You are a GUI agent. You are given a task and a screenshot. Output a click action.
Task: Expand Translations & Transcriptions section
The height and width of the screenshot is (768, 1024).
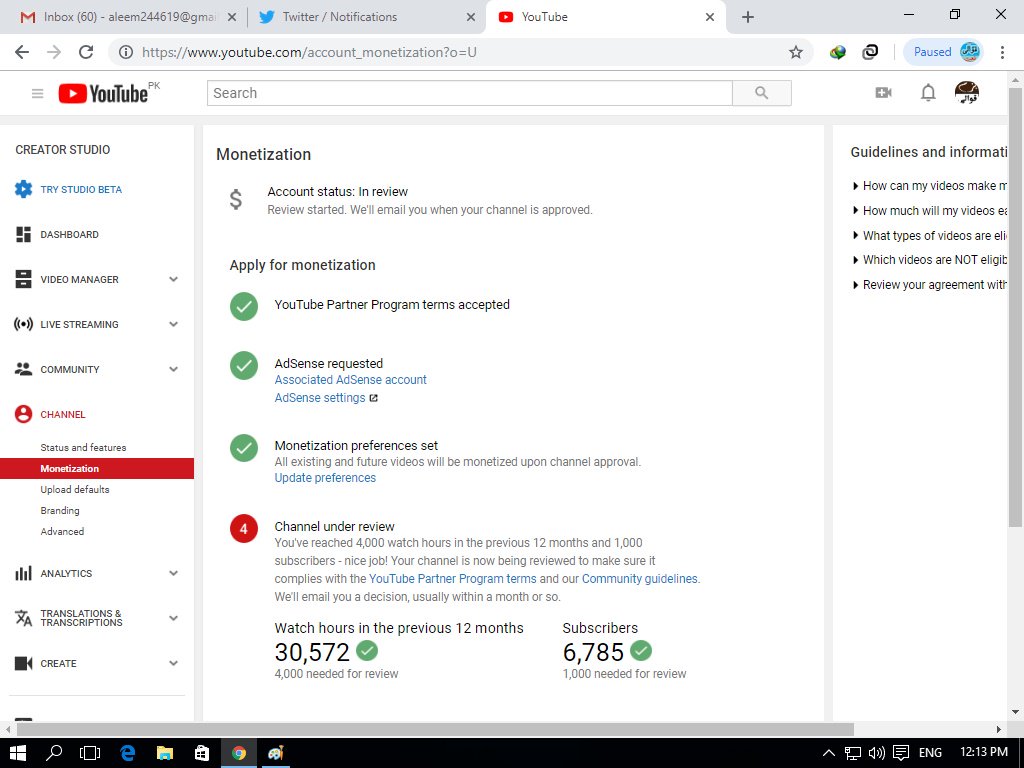pos(174,618)
